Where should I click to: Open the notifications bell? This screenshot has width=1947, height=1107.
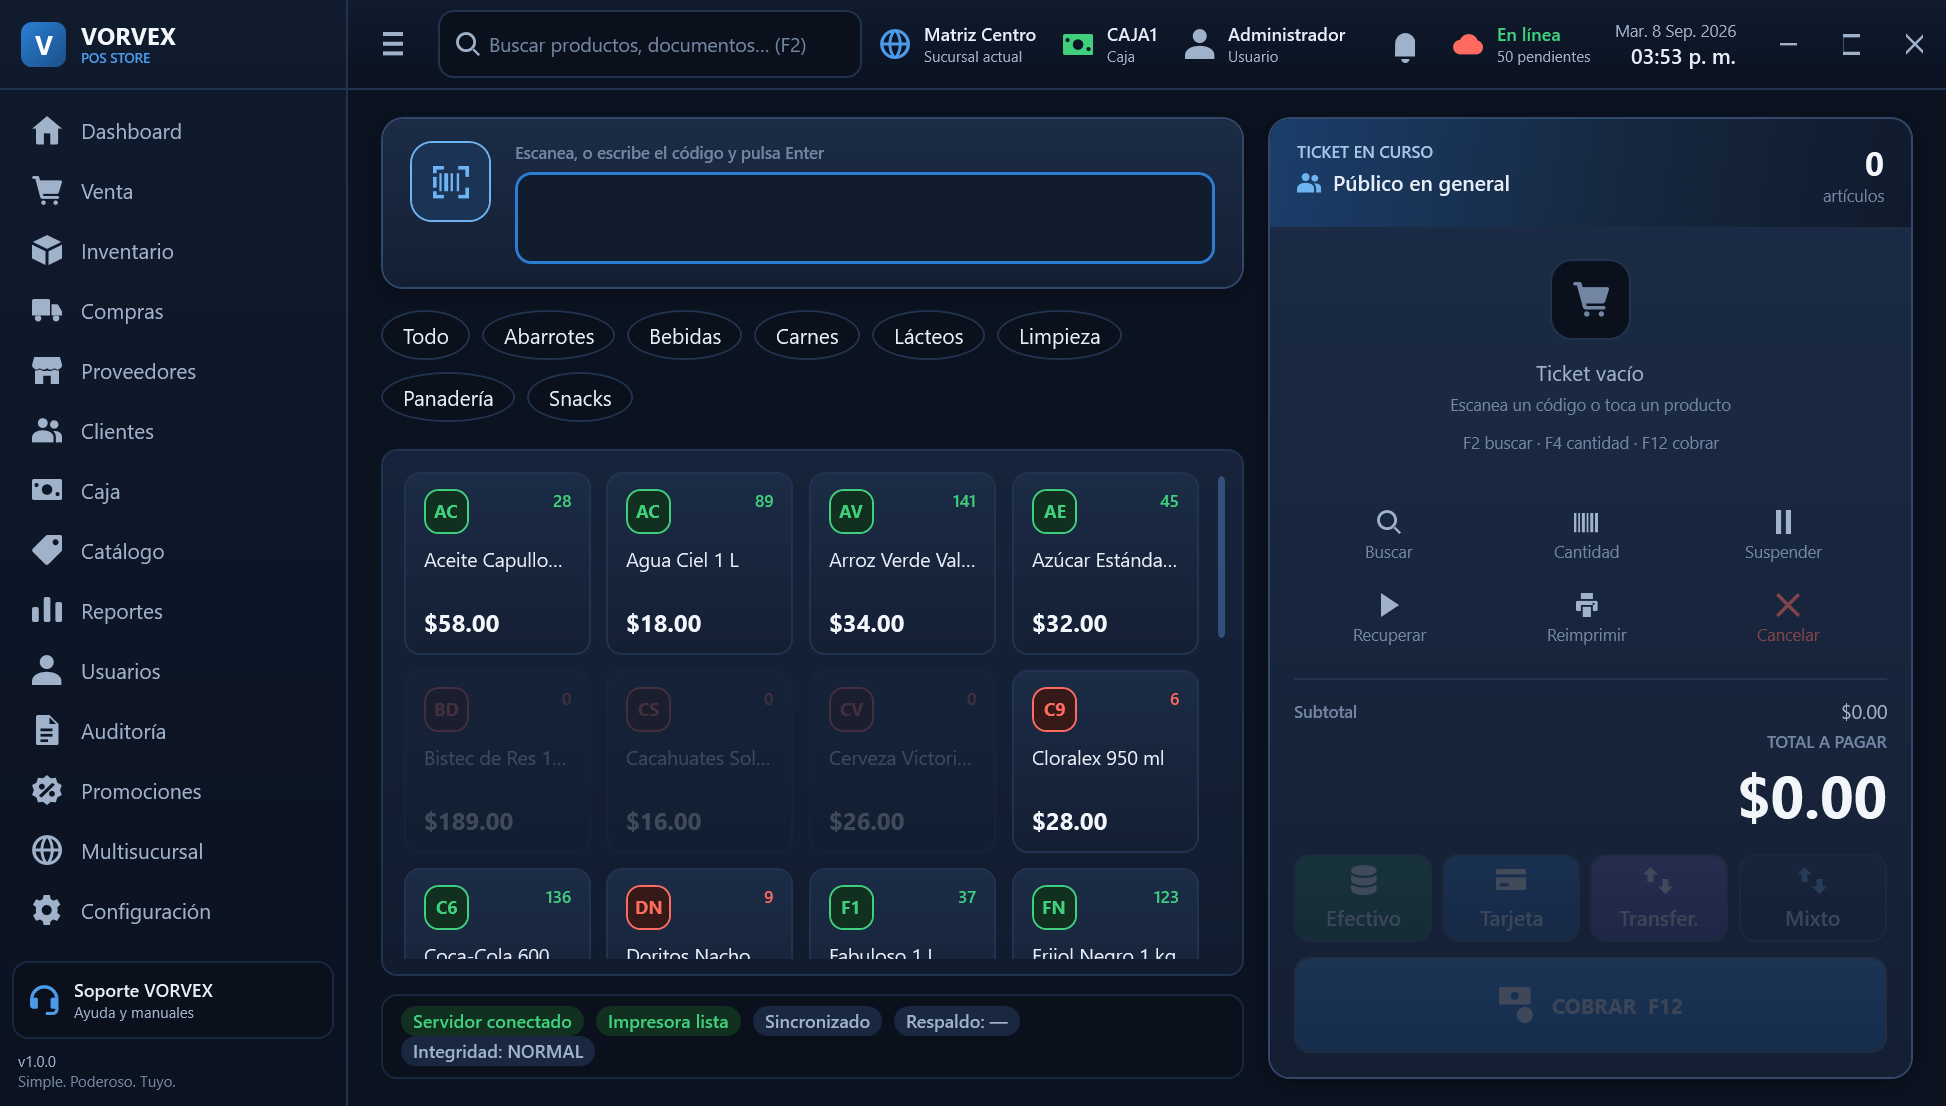[1404, 46]
